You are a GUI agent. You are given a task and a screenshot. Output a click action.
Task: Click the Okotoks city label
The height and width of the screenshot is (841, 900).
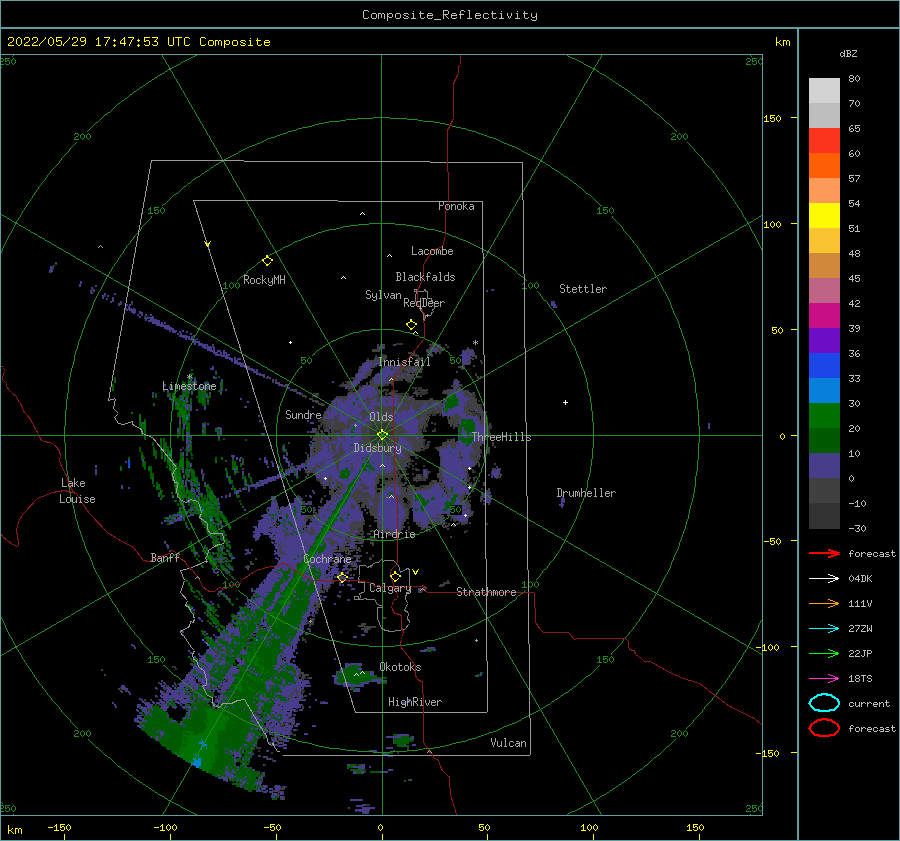click(x=400, y=667)
